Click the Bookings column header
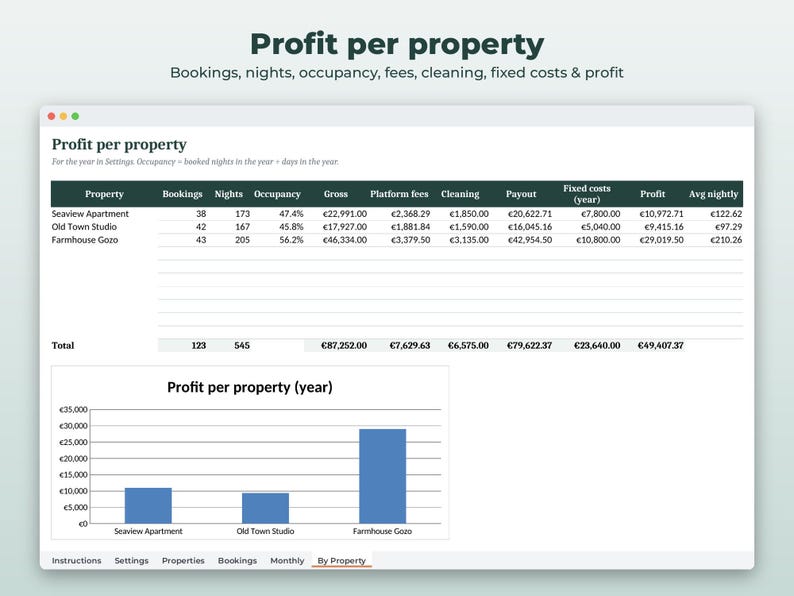794x596 pixels. [182, 194]
